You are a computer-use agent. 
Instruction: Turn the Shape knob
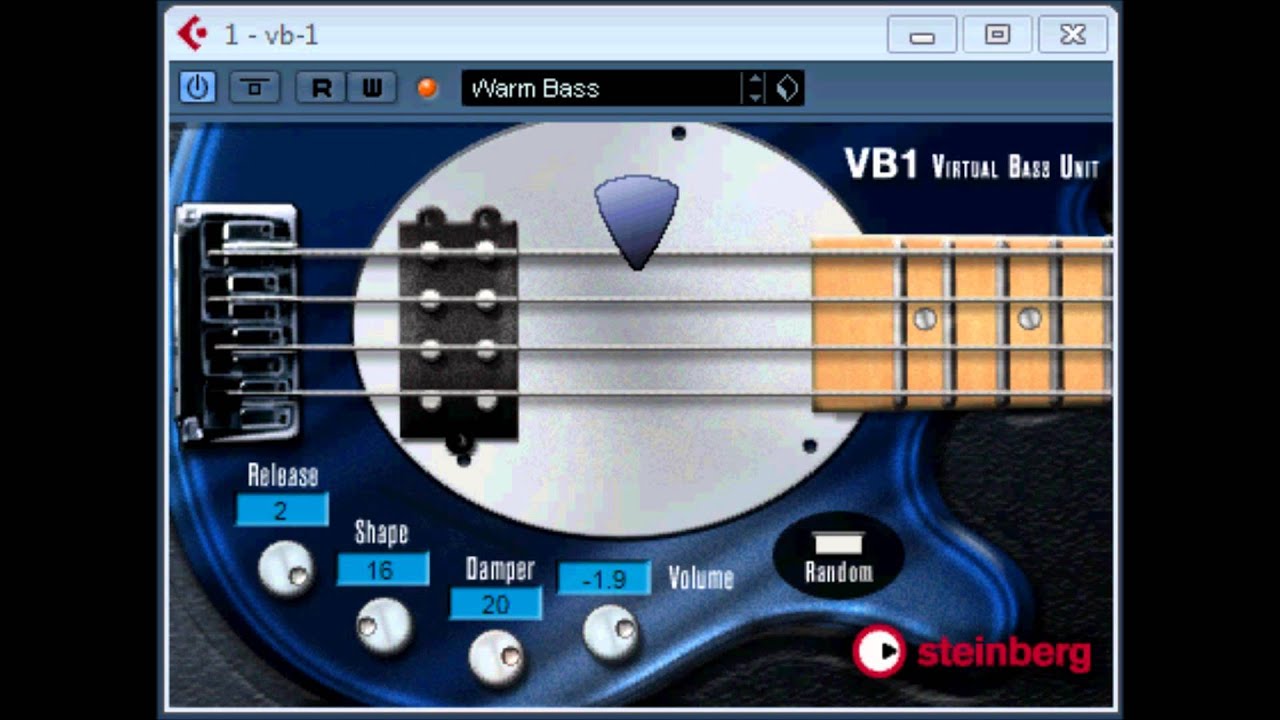pos(384,625)
